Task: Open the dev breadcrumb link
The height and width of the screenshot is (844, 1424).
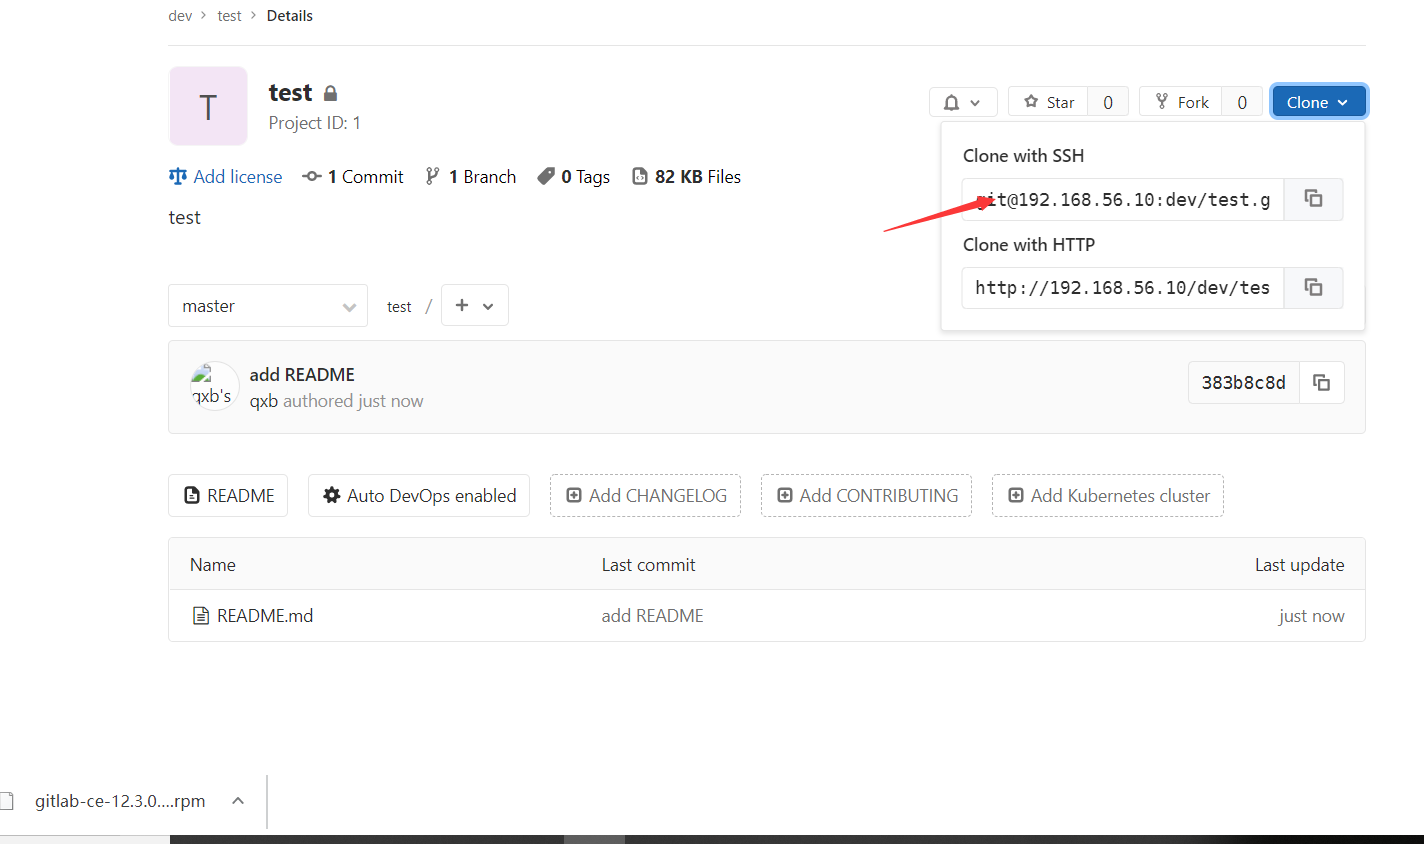Action: 180,16
